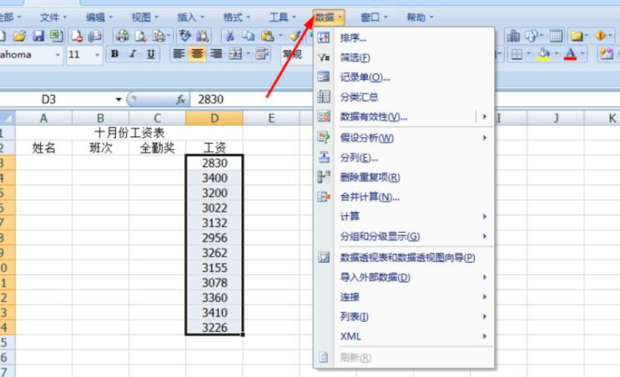620x377 pixels.
Task: Choose 删除重复项(R) from the data menu
Action: pyautogui.click(x=404, y=177)
